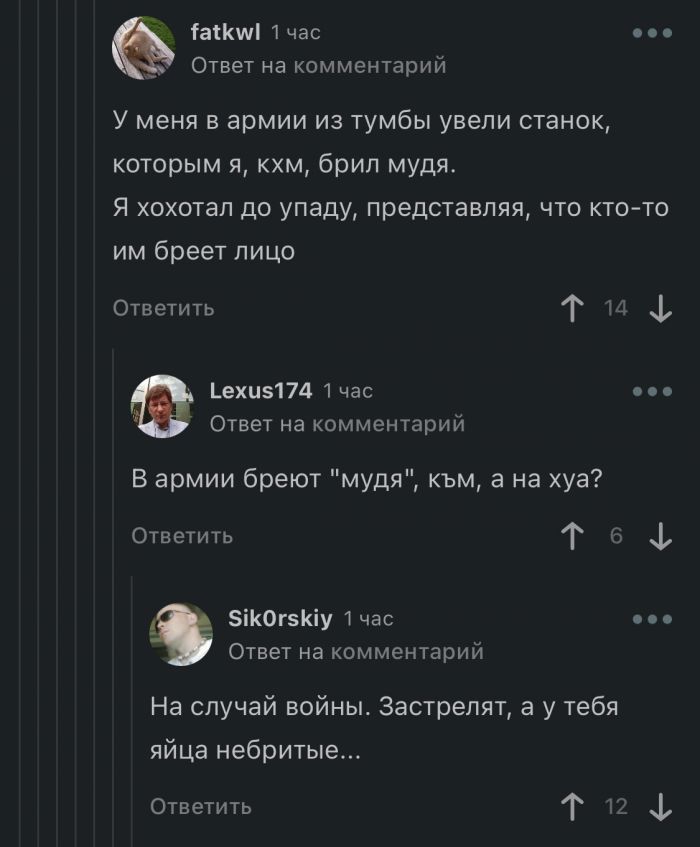
Task: Upvote fatkwl's comment
Action: click(574, 308)
